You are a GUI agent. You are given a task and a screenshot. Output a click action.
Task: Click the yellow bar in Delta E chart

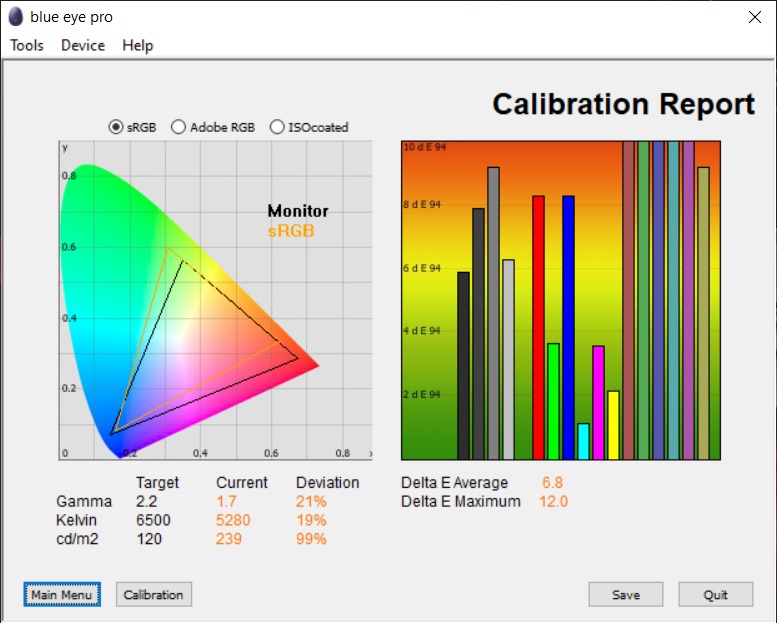tap(613, 424)
